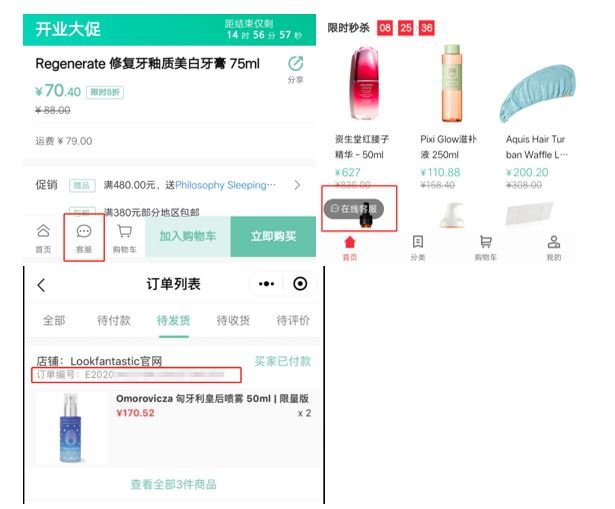Image resolution: width=615 pixels, height=509 pixels.
Task: Open the three-dot mini program menu
Action: click(266, 284)
